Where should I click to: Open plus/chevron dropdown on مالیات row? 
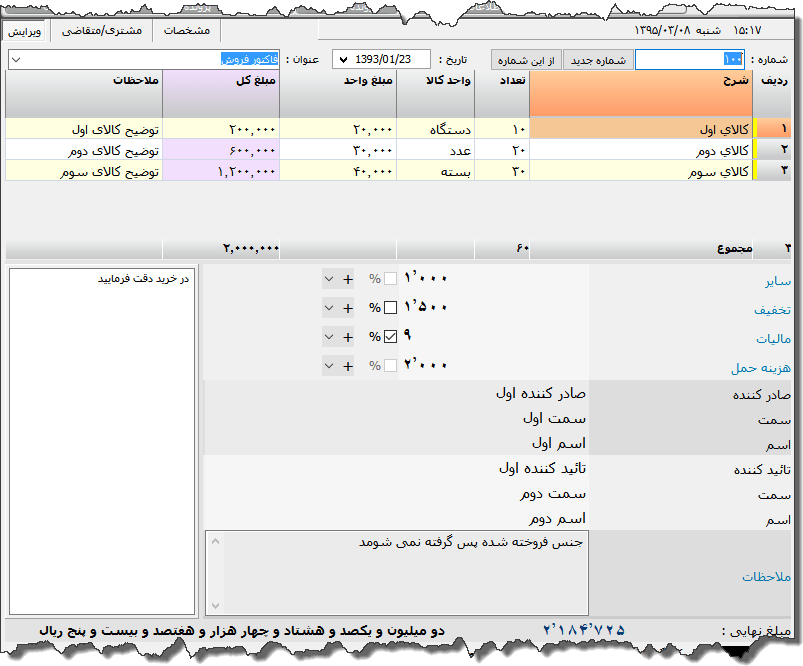[x=330, y=337]
